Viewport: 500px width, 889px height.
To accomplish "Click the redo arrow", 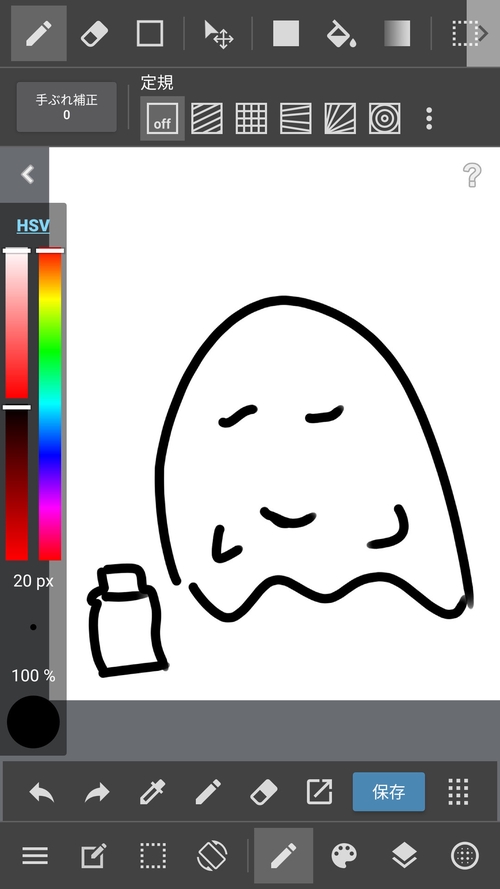I will pos(97,791).
